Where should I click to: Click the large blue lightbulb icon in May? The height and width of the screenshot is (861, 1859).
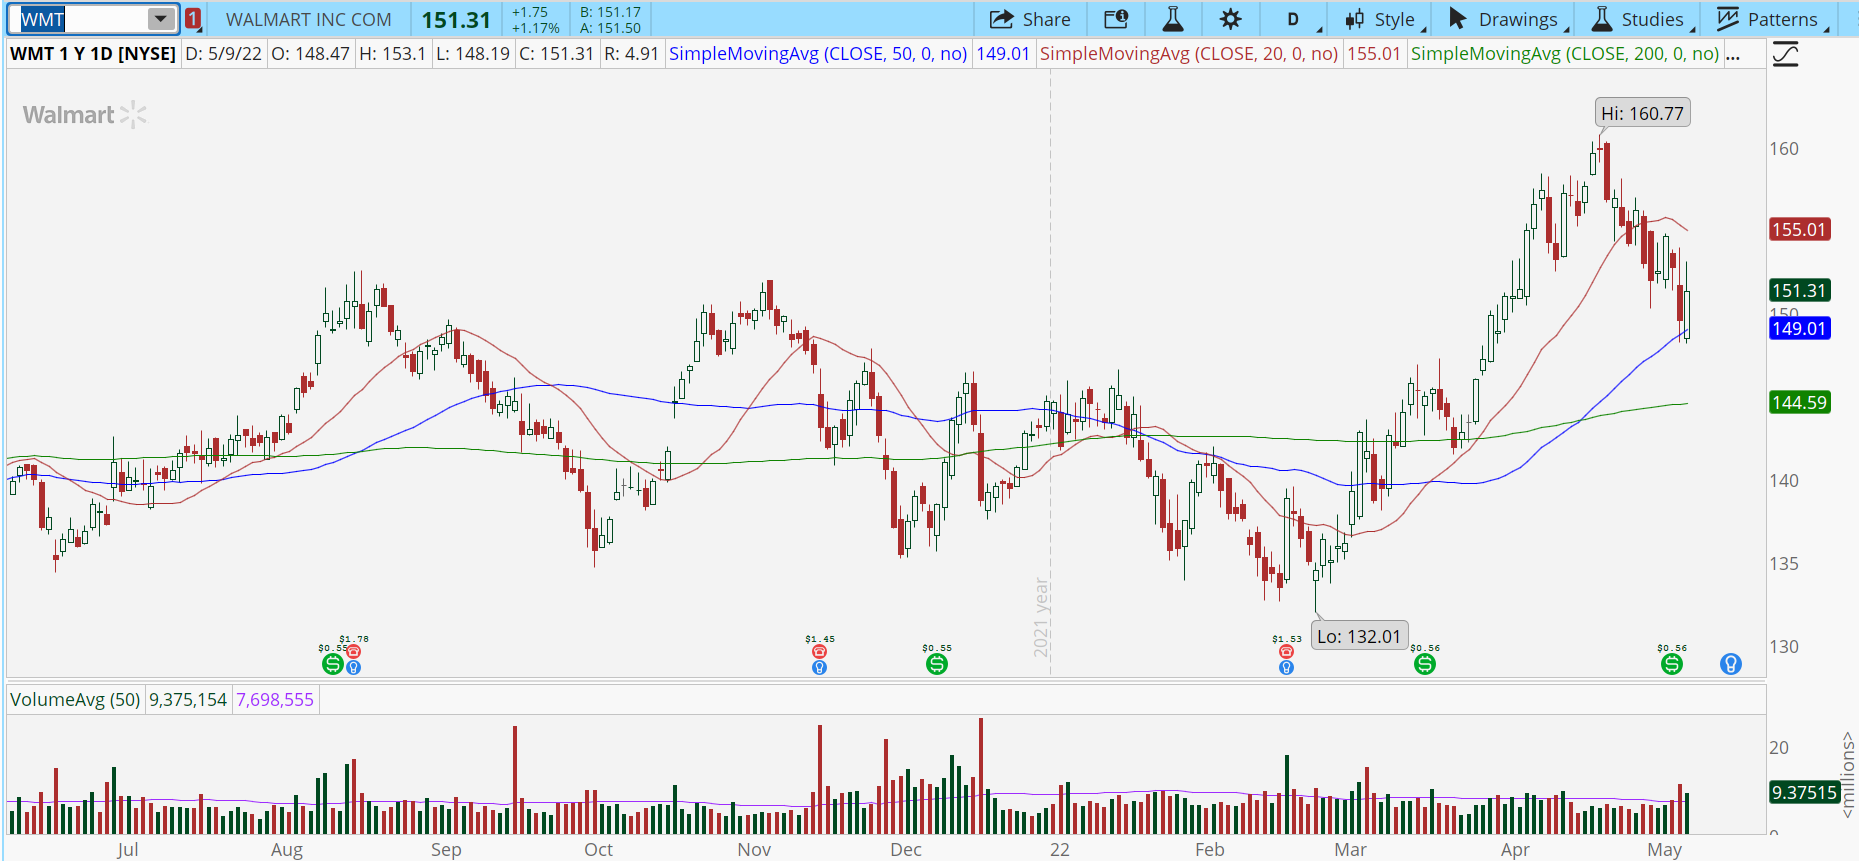[1731, 664]
